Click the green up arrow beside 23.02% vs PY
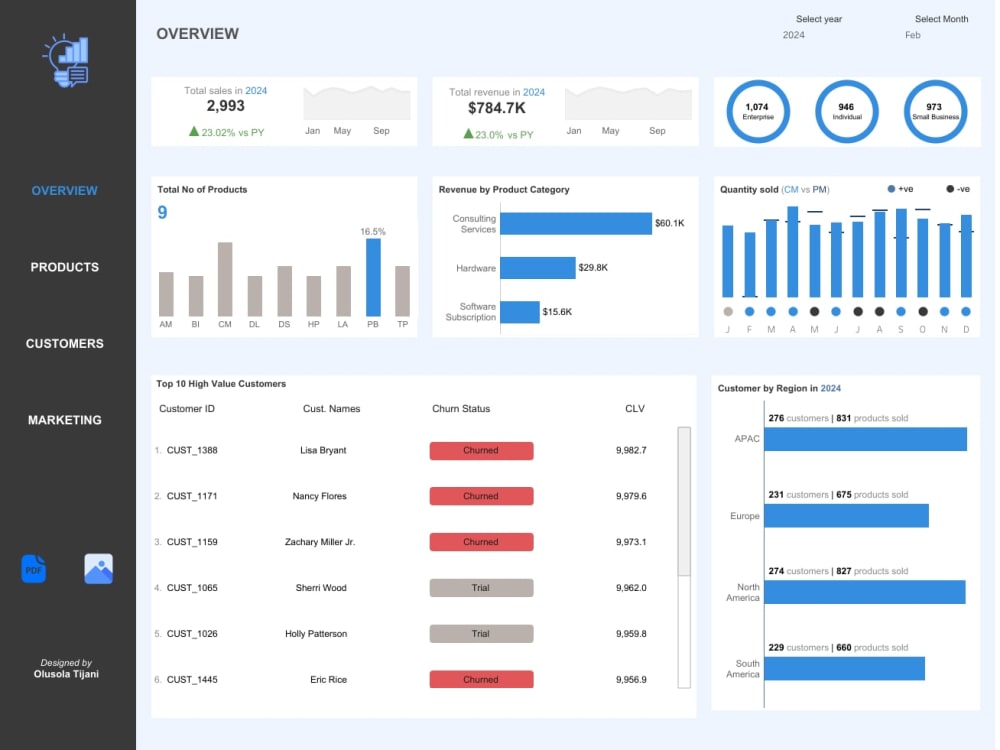The image size is (1000, 750). tap(194, 131)
